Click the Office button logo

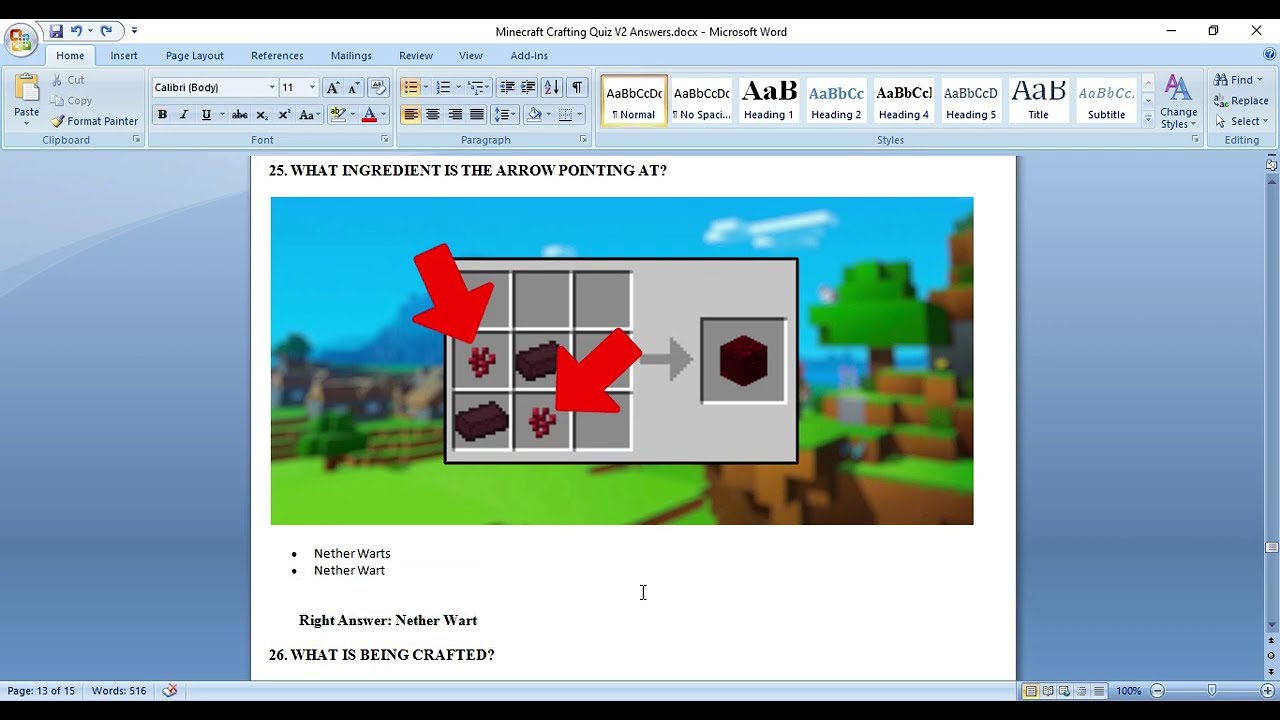tap(20, 41)
